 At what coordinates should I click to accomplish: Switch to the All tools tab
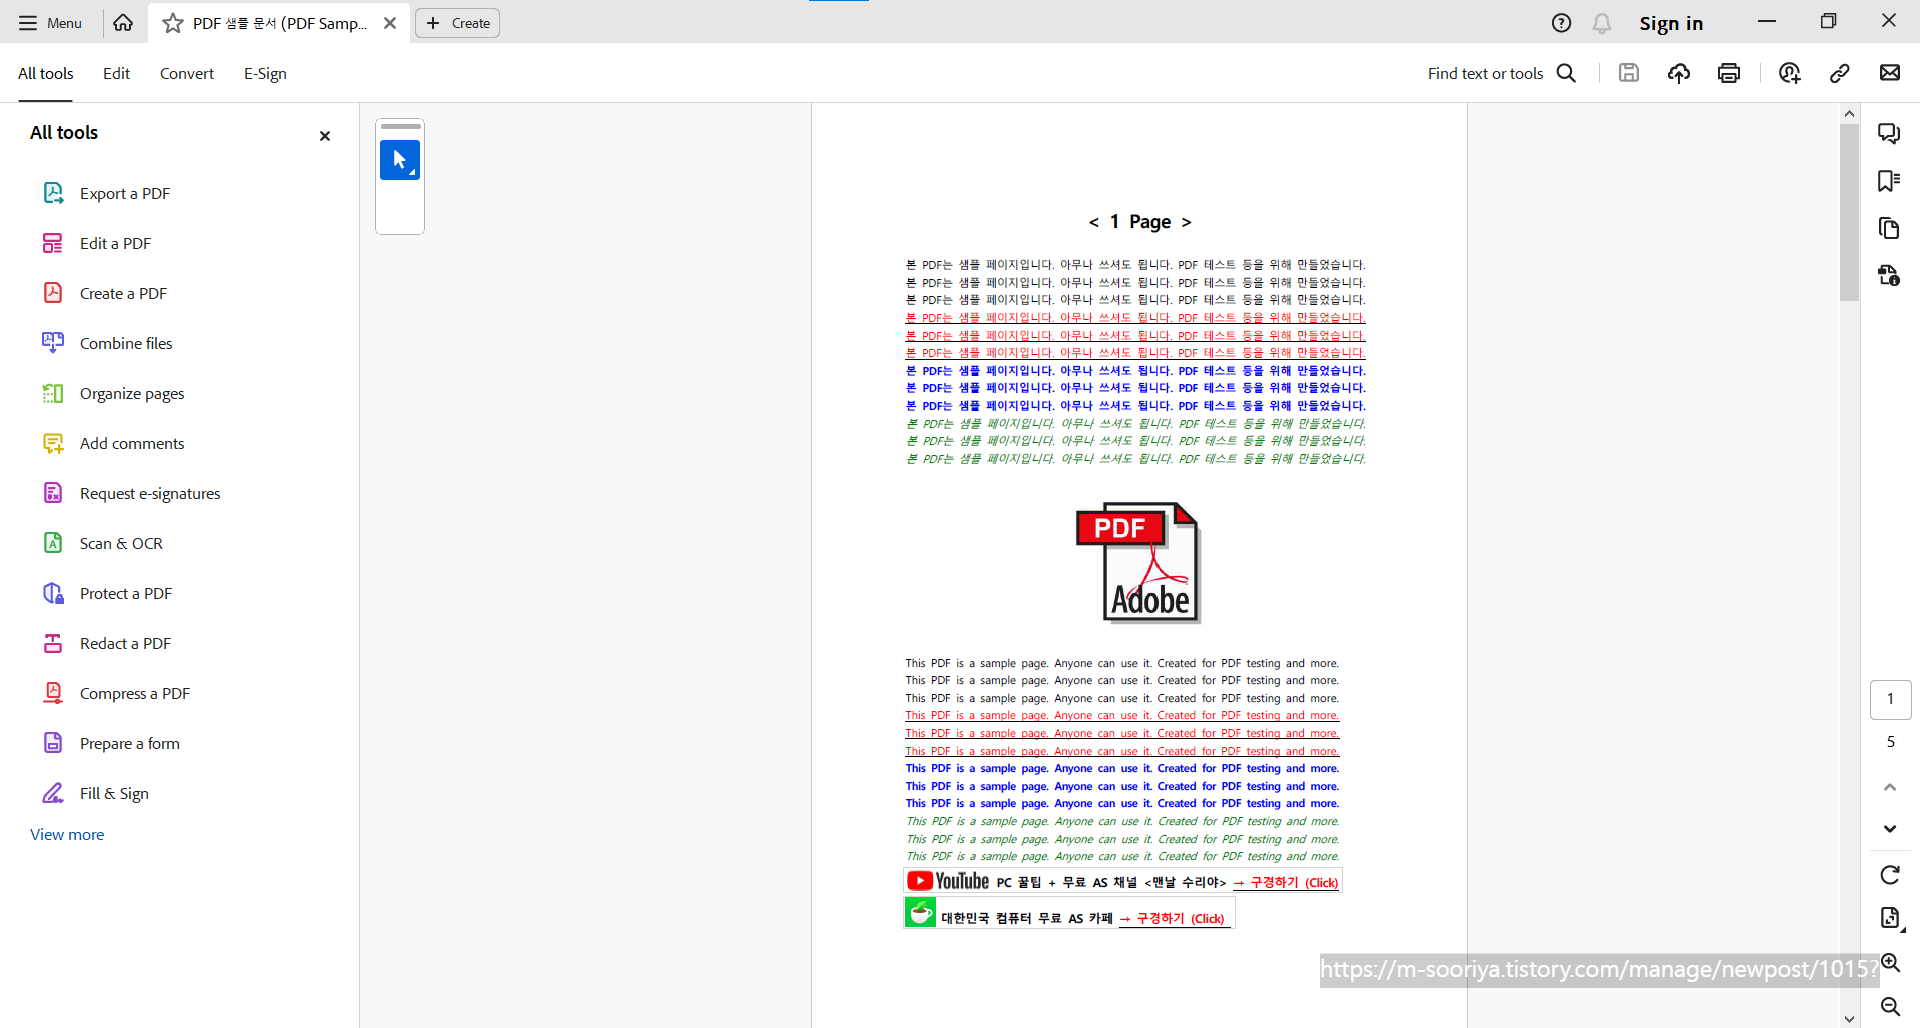coord(46,73)
